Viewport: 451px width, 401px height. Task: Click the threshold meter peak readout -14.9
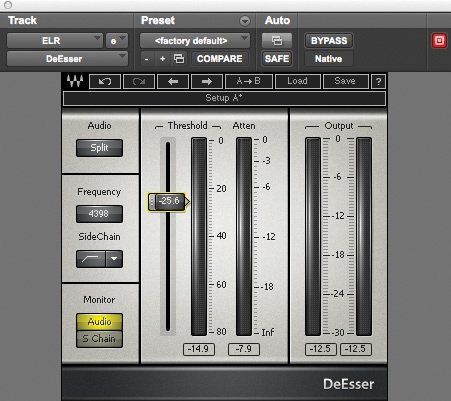point(199,349)
